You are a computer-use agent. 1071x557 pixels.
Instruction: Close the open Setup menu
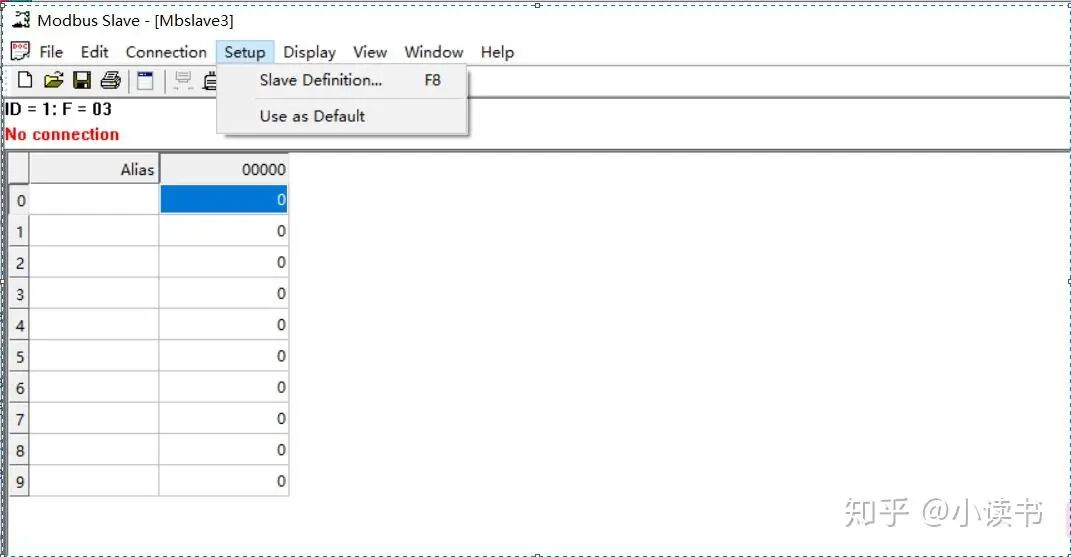click(x=245, y=52)
